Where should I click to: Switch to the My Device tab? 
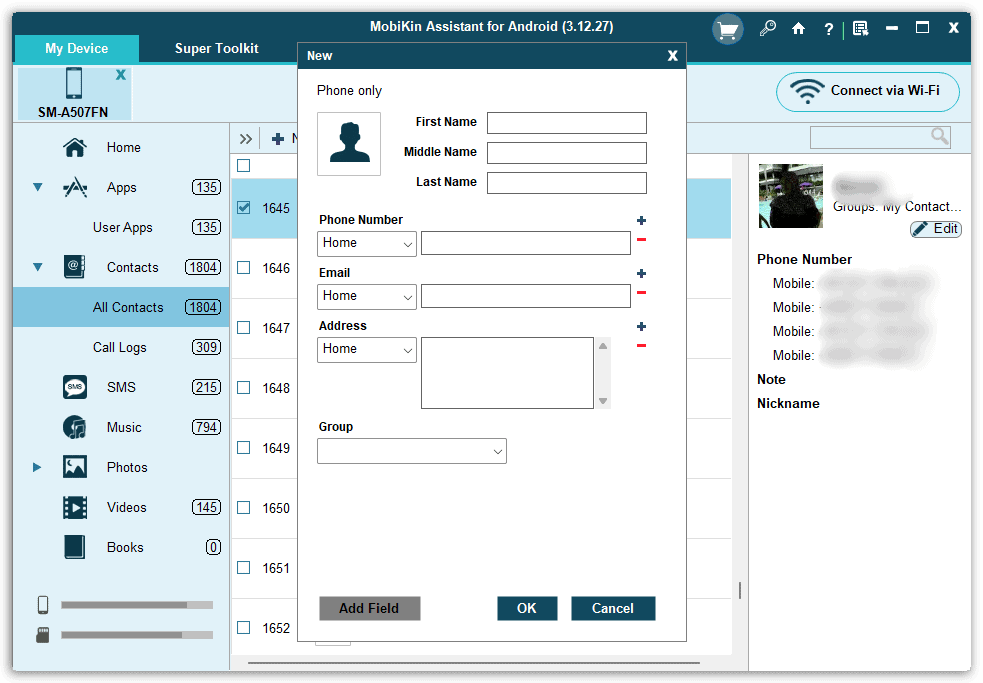pyautogui.click(x=76, y=48)
